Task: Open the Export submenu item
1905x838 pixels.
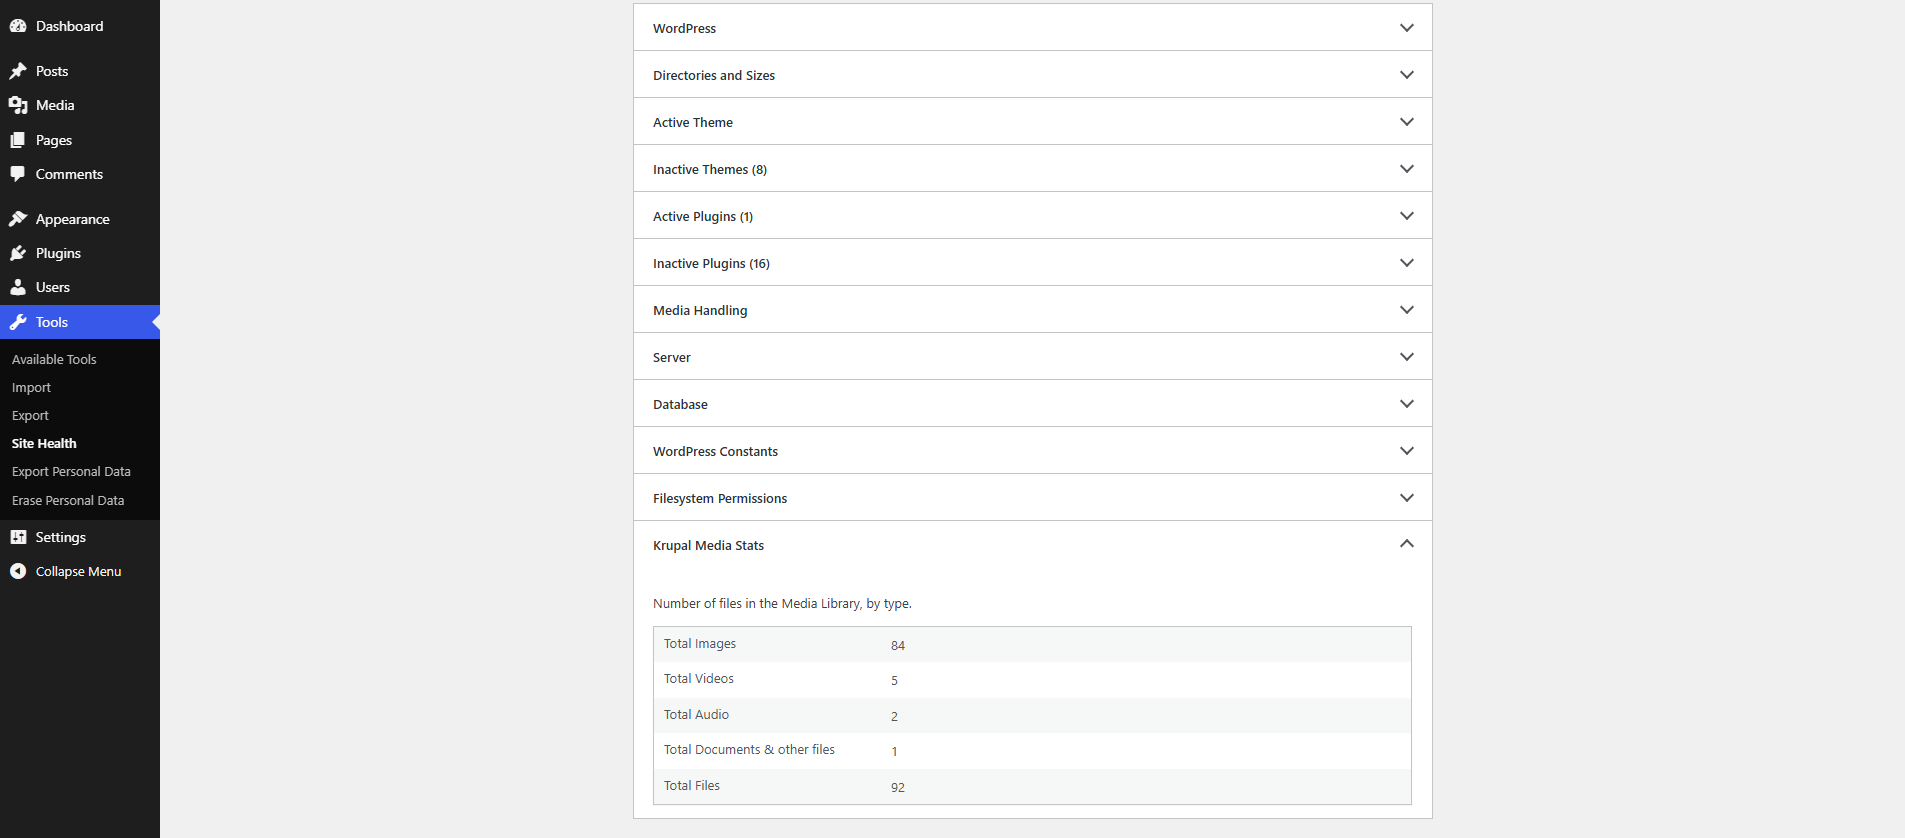Action: [30, 416]
